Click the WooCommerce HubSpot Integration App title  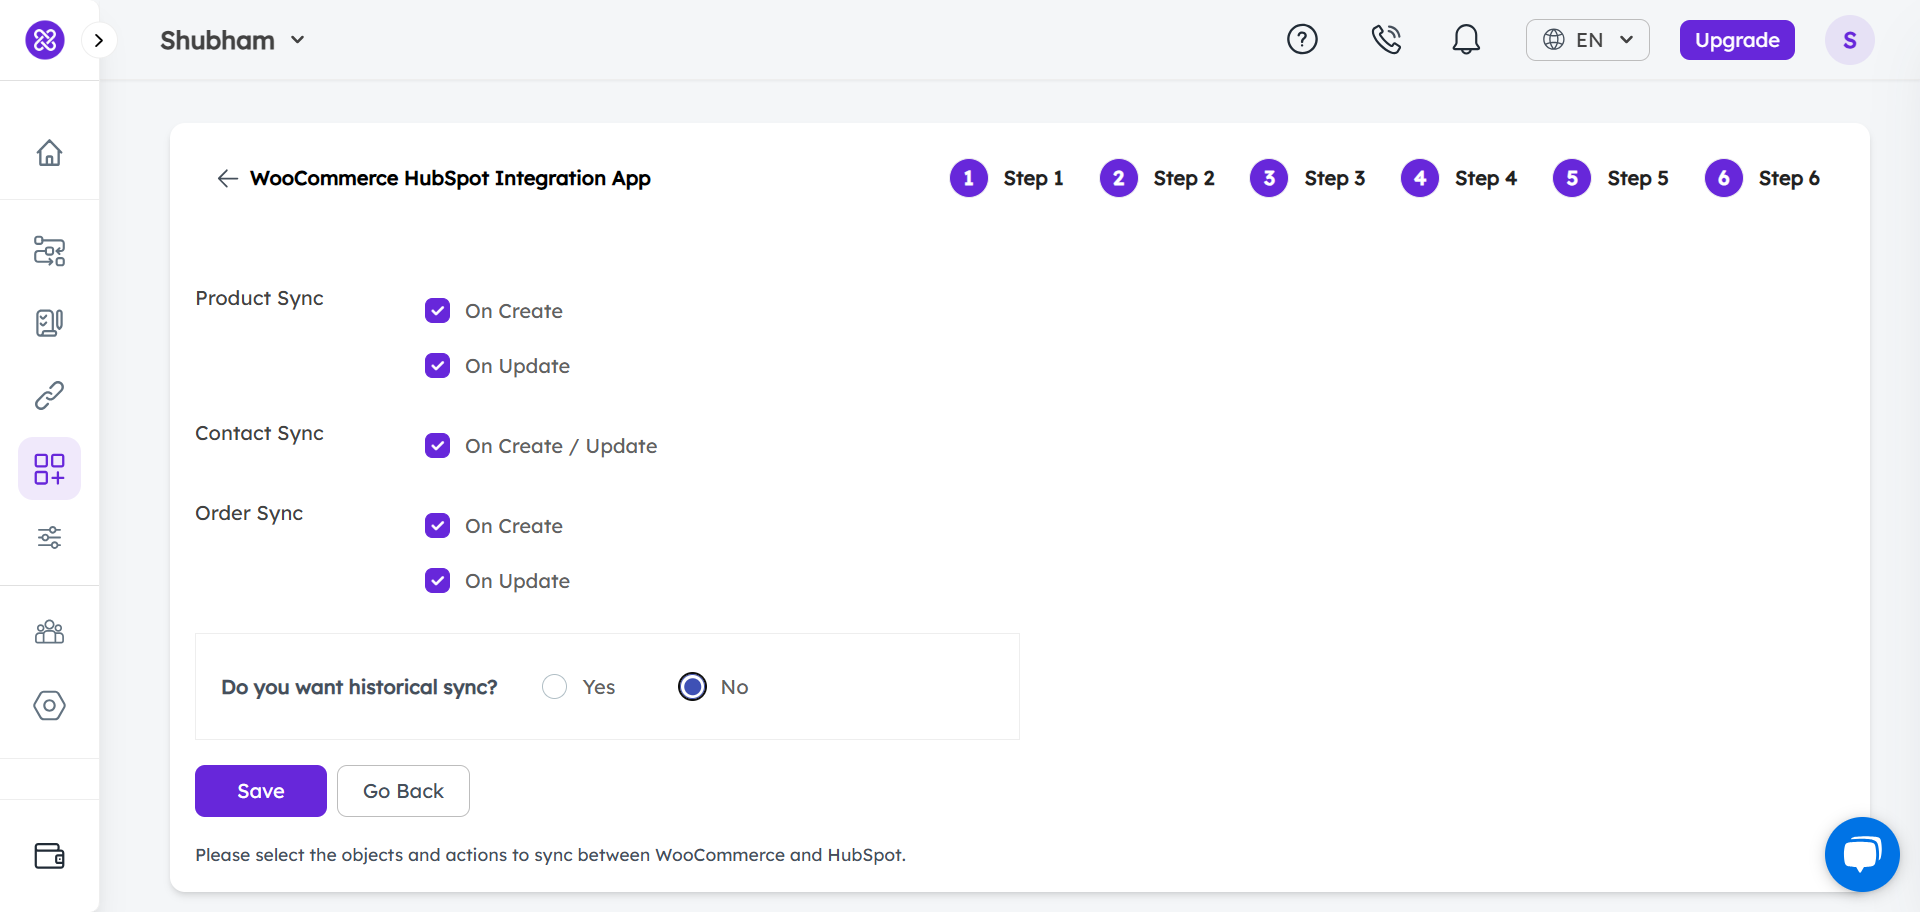tap(450, 178)
